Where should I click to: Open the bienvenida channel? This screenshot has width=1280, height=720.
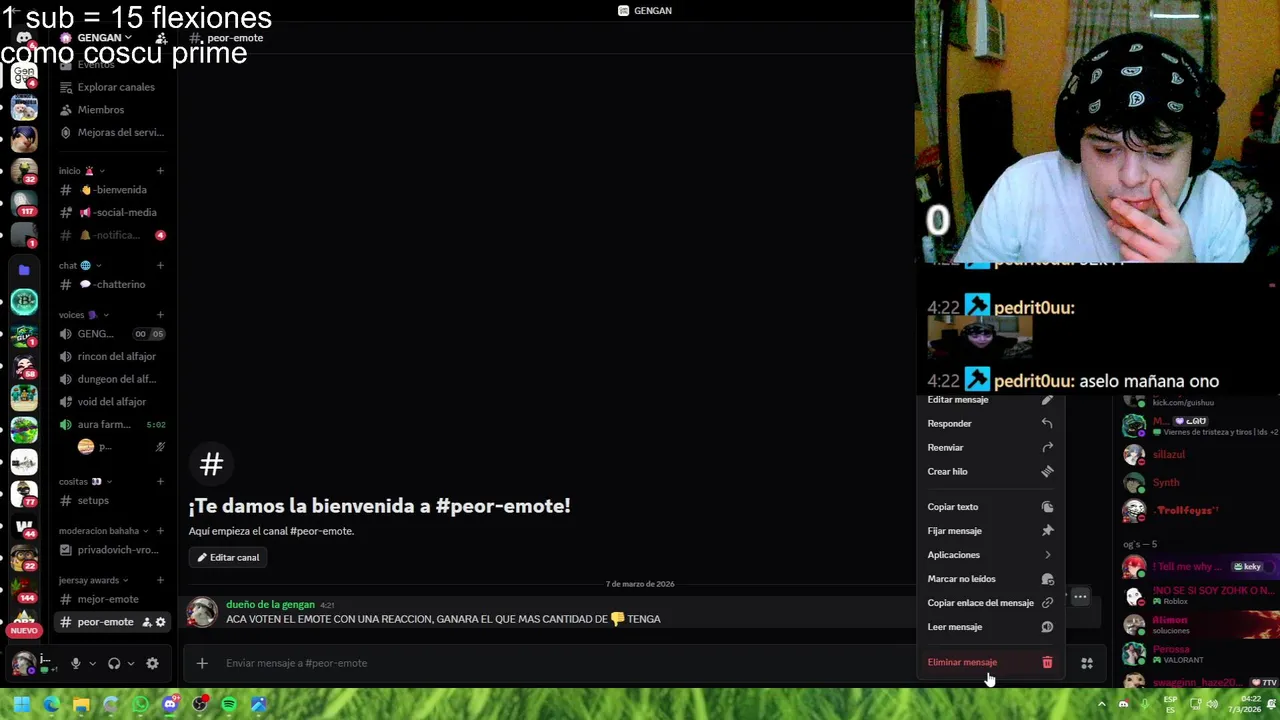coord(112,190)
